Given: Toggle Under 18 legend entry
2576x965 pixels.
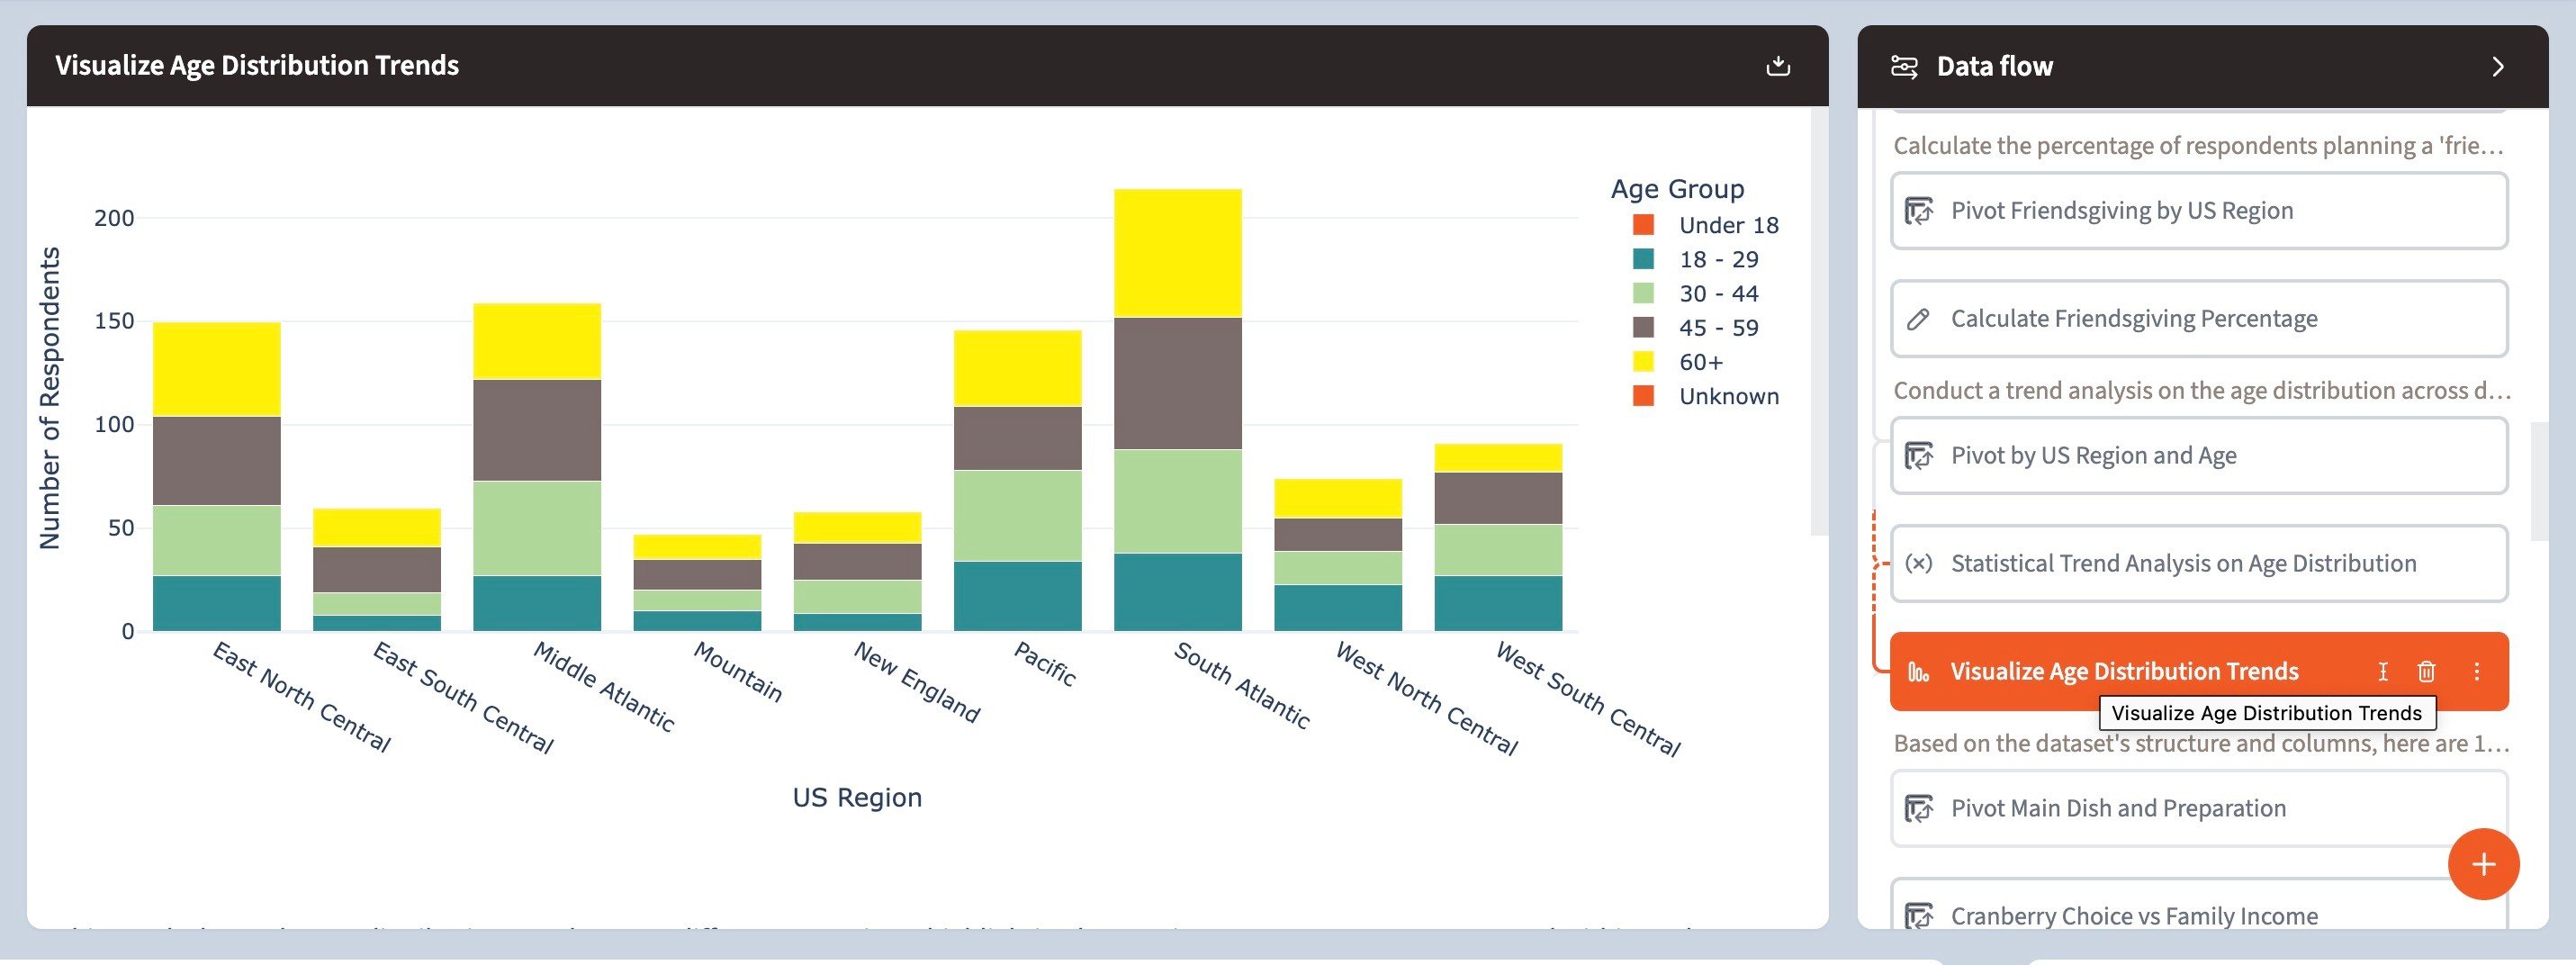Looking at the screenshot, I should click(x=1705, y=226).
